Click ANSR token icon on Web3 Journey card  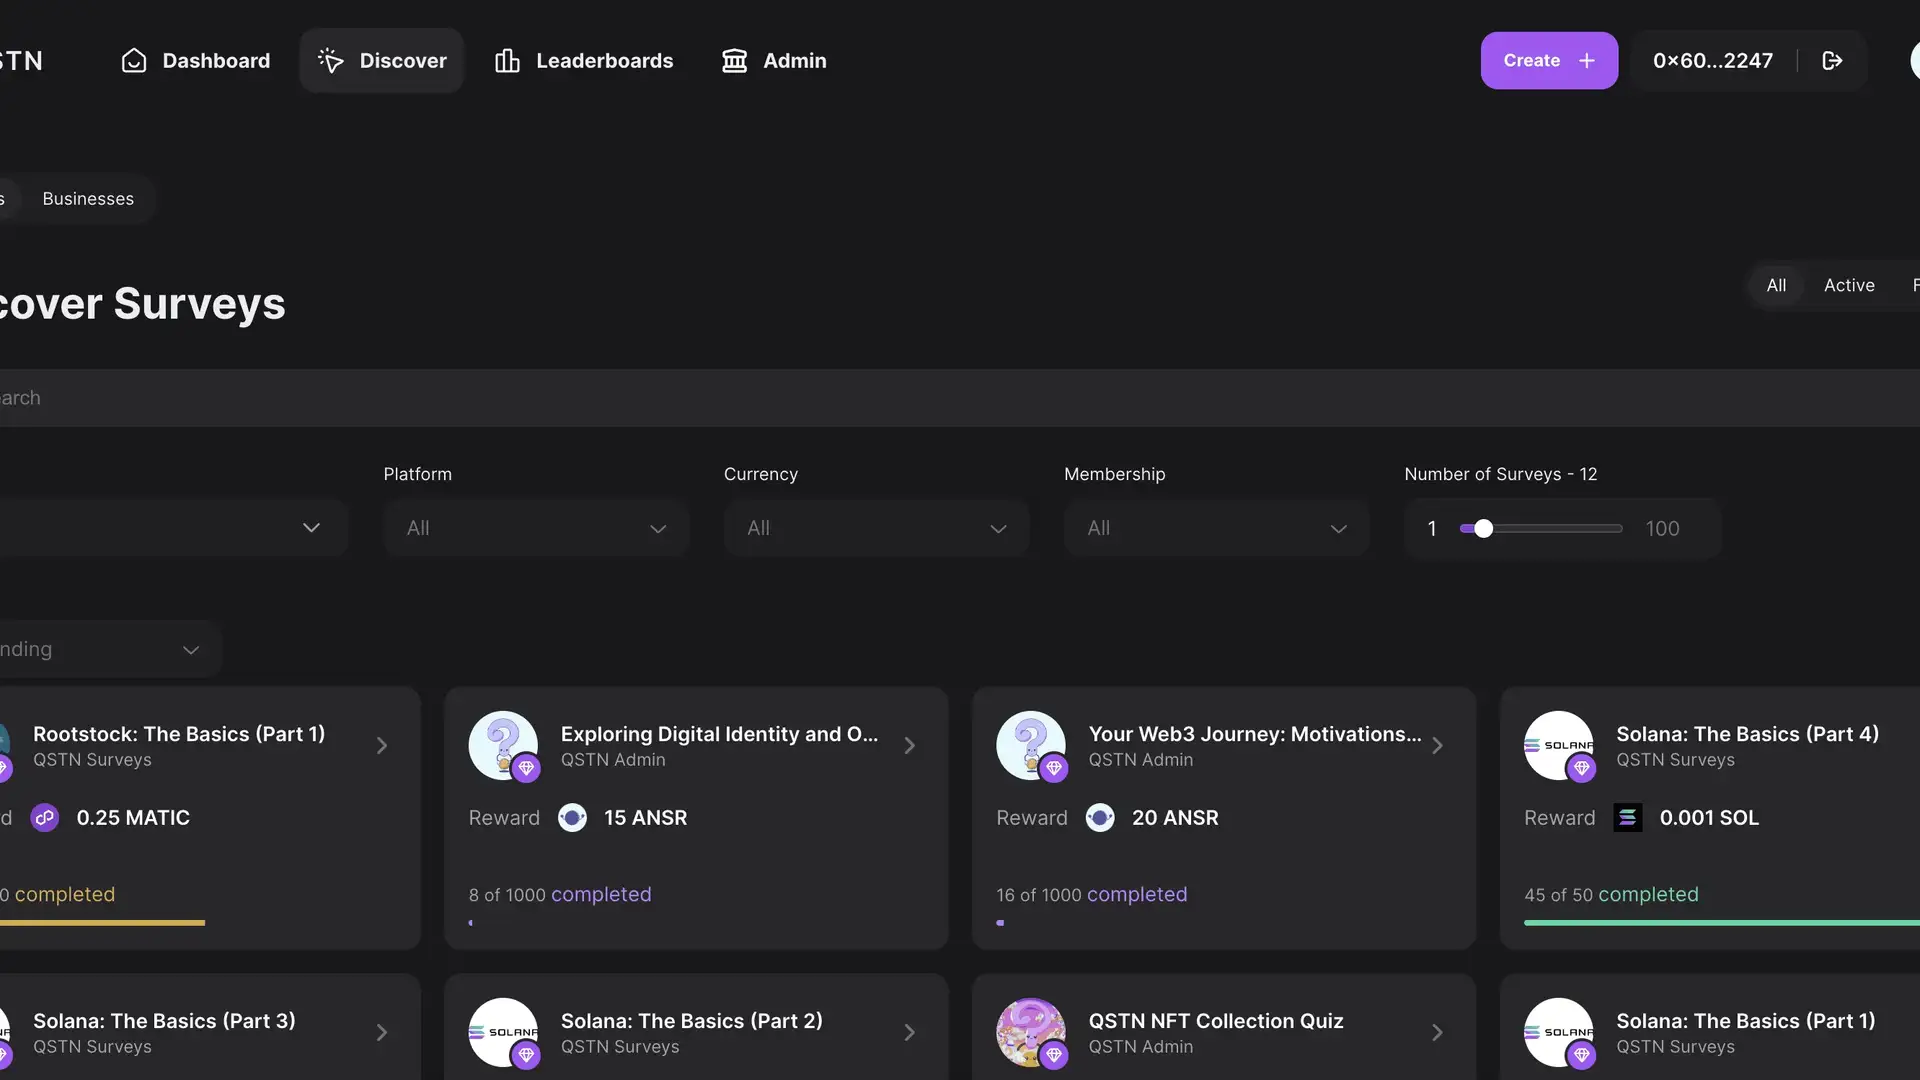1100,818
